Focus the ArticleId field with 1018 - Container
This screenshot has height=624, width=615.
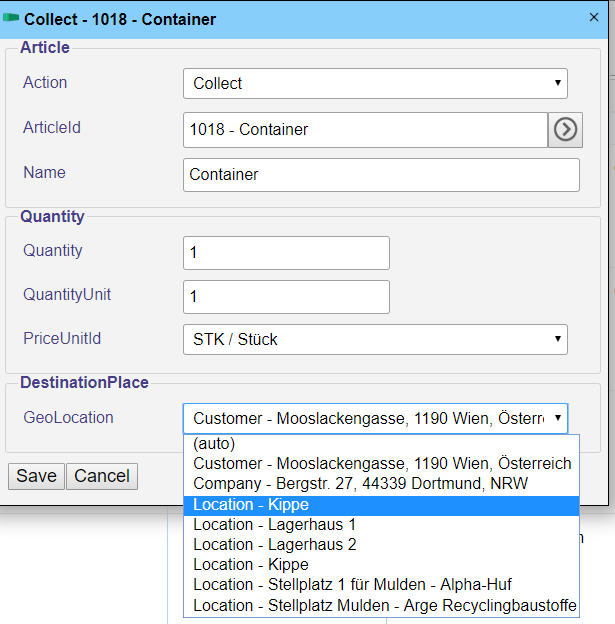pos(365,130)
